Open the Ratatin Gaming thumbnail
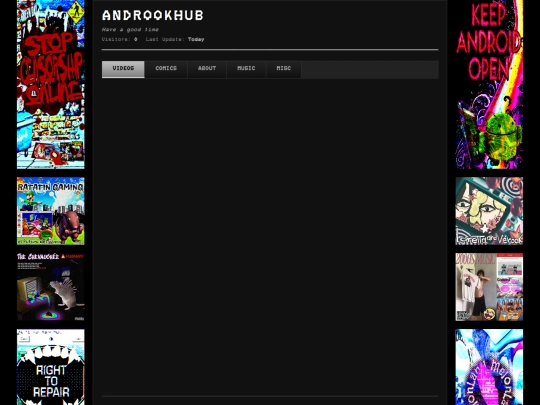The image size is (540, 405). click(x=51, y=211)
